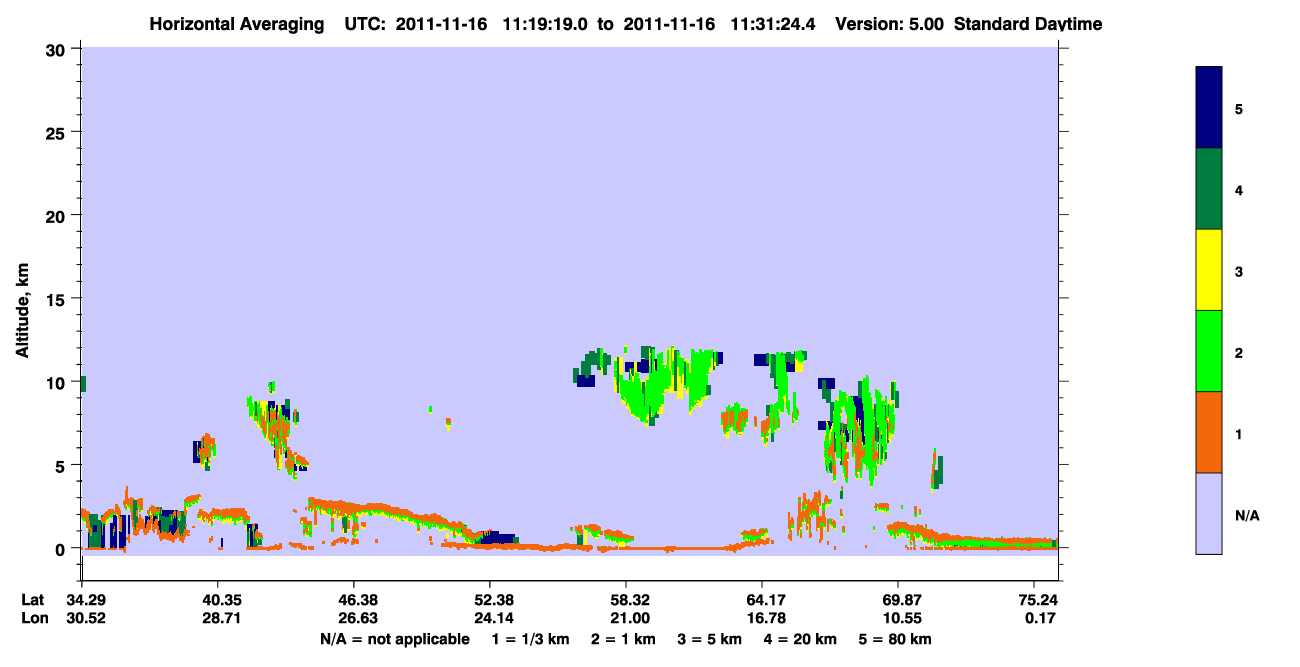Click the latitude value '64.17'
Viewport: 1300px width, 667px height.
762,600
